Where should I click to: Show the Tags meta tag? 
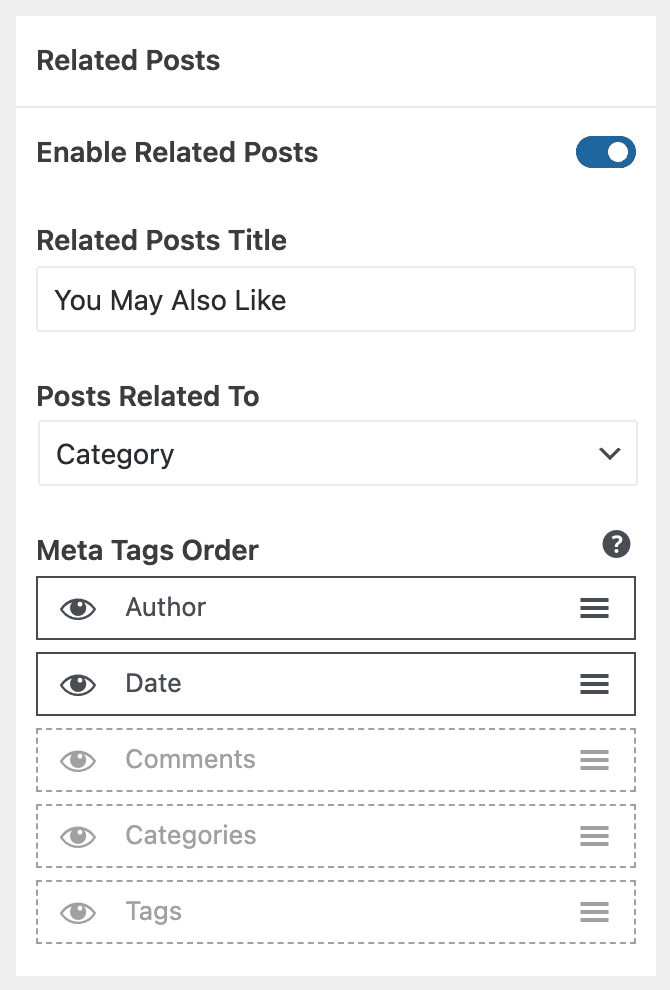(78, 912)
